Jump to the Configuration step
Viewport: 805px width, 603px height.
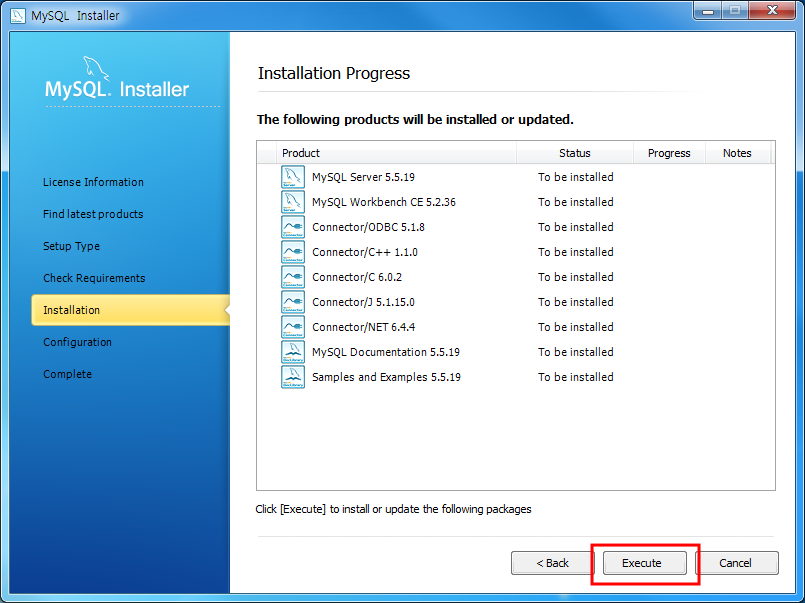coord(77,342)
